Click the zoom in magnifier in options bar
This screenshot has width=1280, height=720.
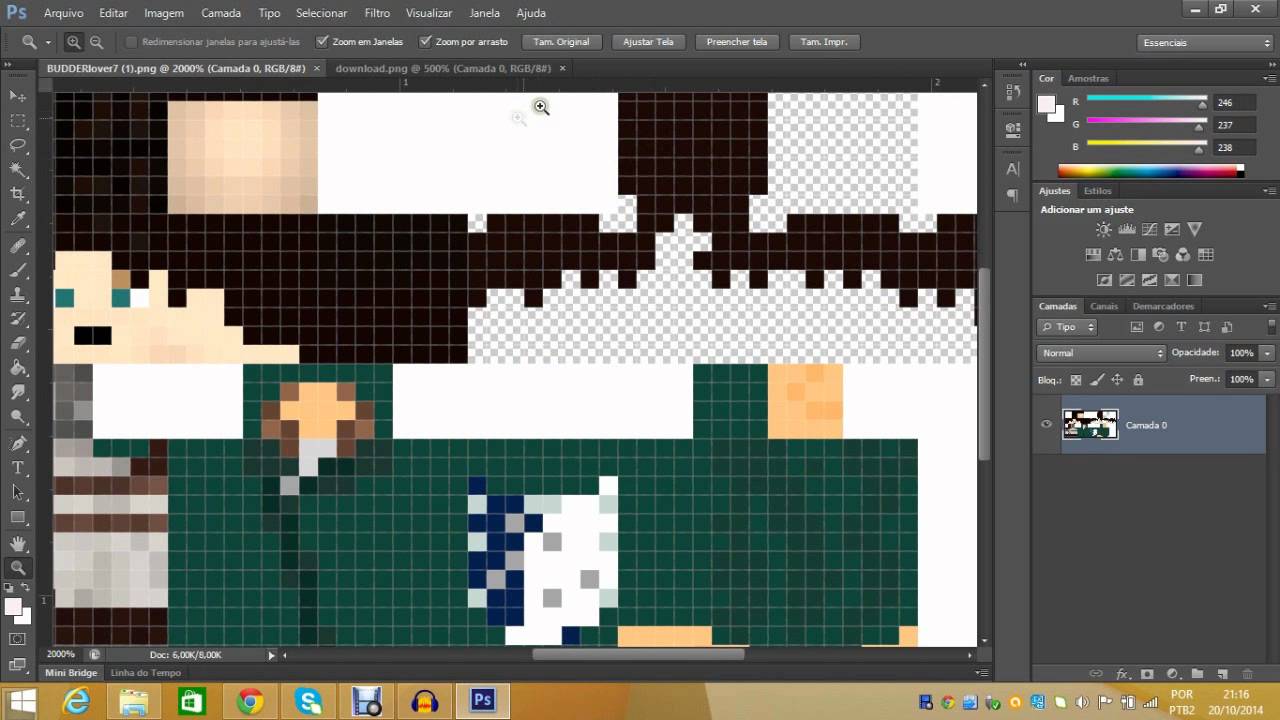coord(73,42)
